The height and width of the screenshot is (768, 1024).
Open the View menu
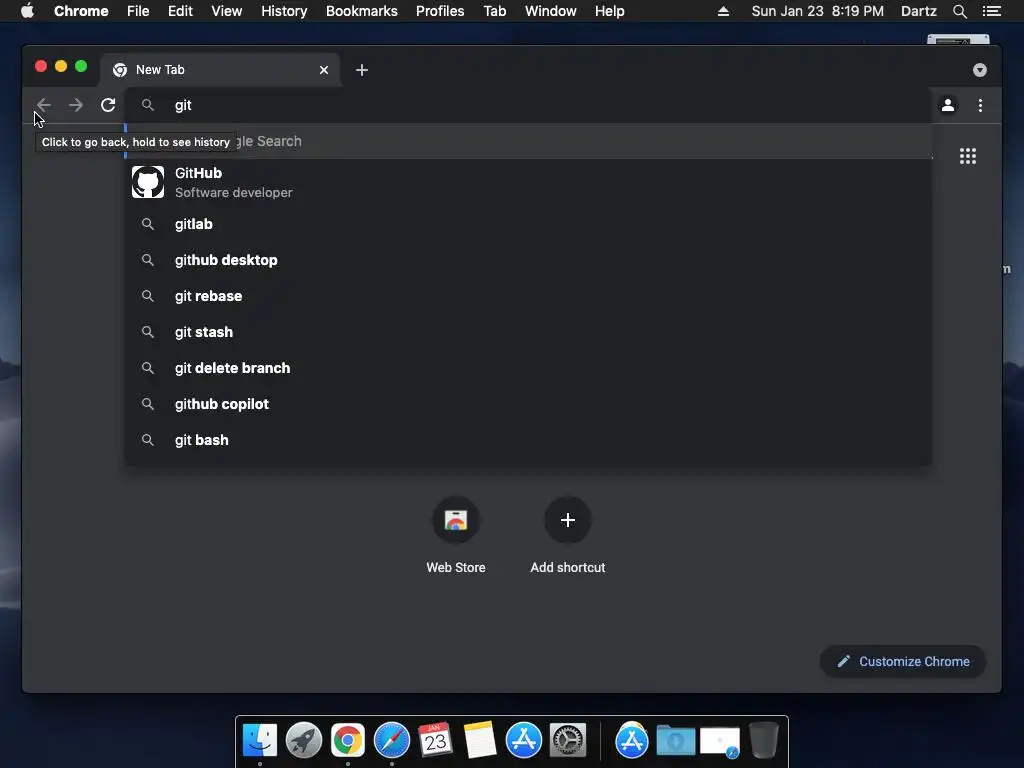tap(227, 11)
